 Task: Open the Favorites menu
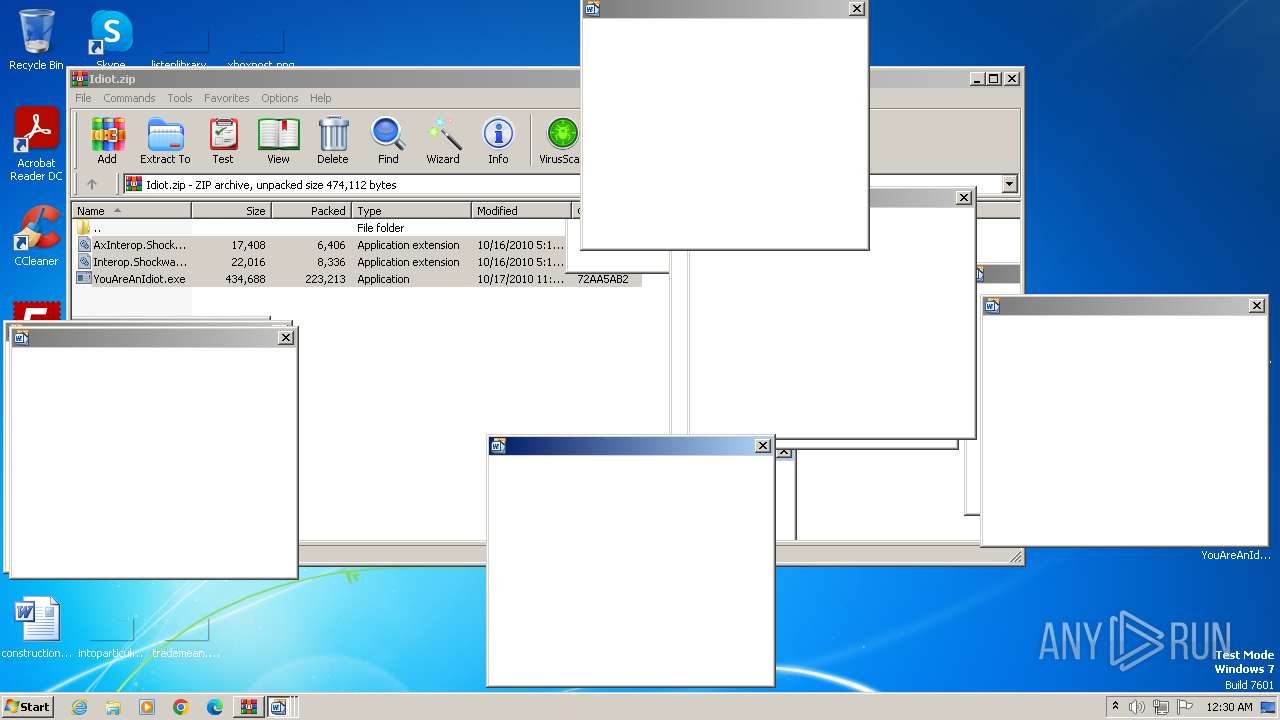click(x=227, y=98)
